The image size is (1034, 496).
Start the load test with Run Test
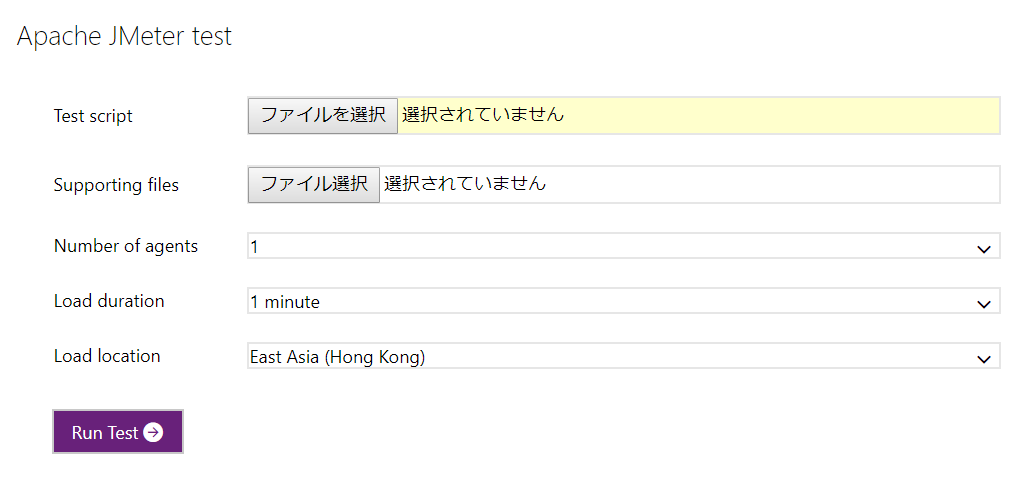point(117,432)
